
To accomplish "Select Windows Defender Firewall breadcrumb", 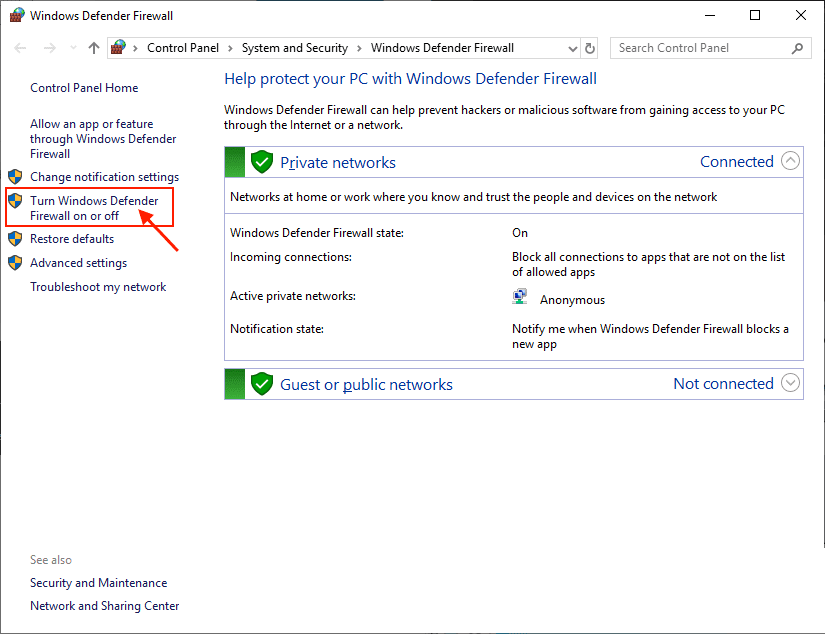I will click(442, 48).
